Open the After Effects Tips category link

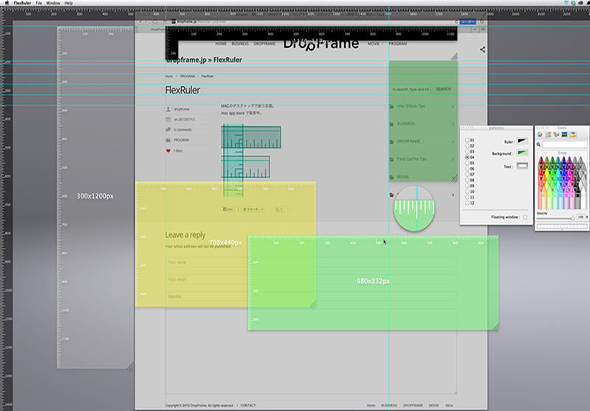411,106
